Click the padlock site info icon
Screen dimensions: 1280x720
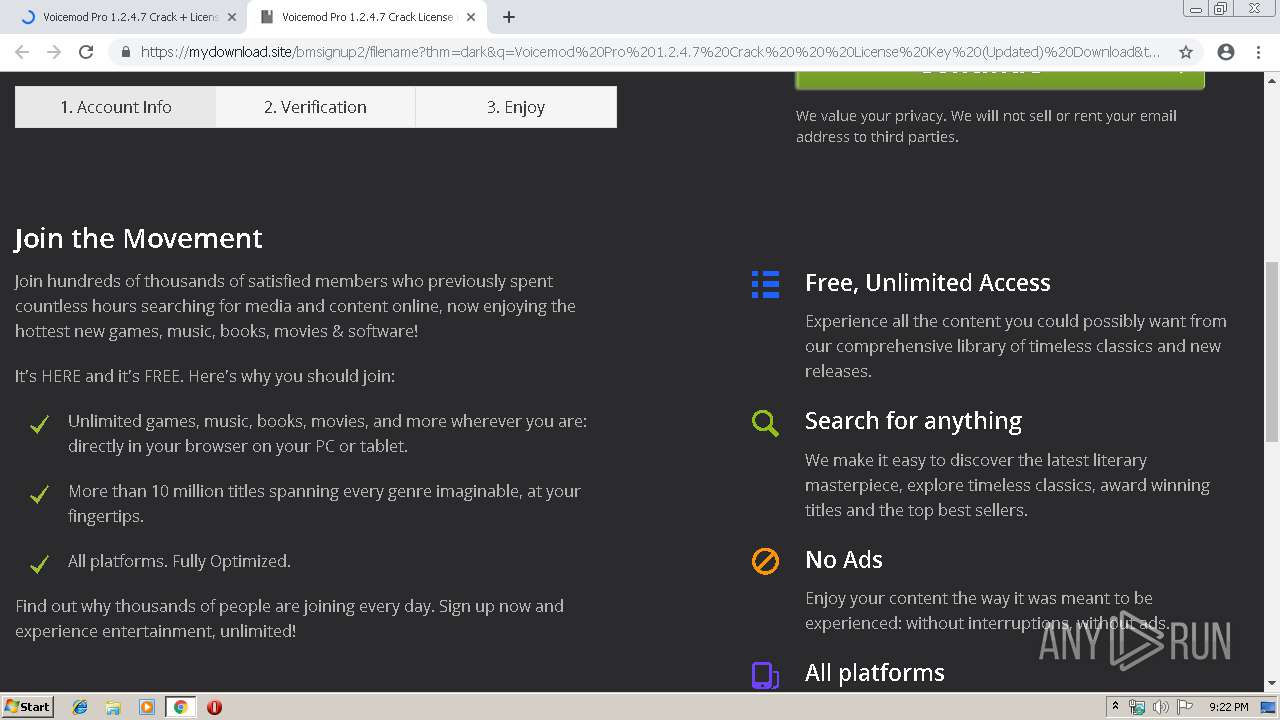[x=126, y=52]
